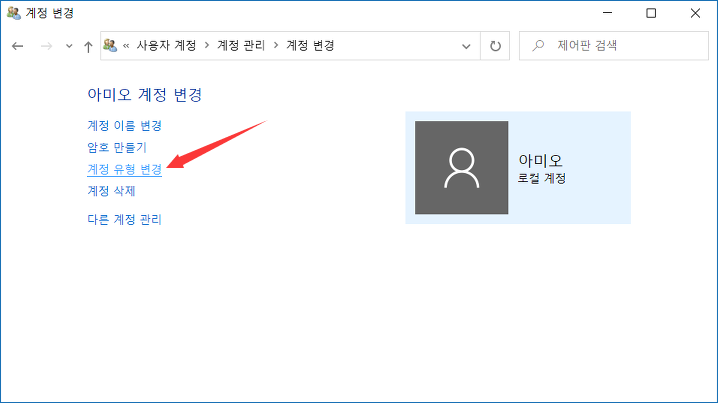This screenshot has width=718, height=403.
Task: Open the recent locations dropdown chevron
Action: tap(68, 46)
